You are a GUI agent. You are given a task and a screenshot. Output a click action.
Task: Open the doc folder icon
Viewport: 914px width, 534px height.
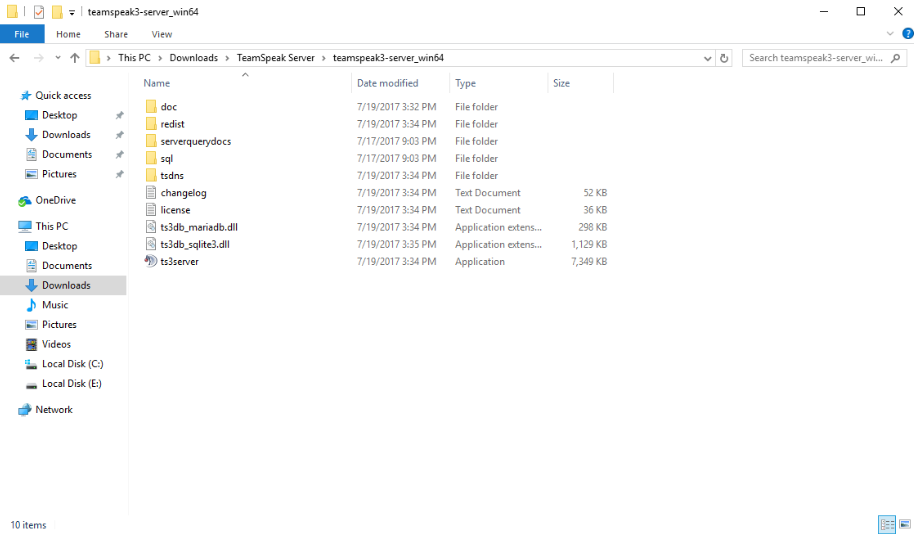(x=151, y=107)
